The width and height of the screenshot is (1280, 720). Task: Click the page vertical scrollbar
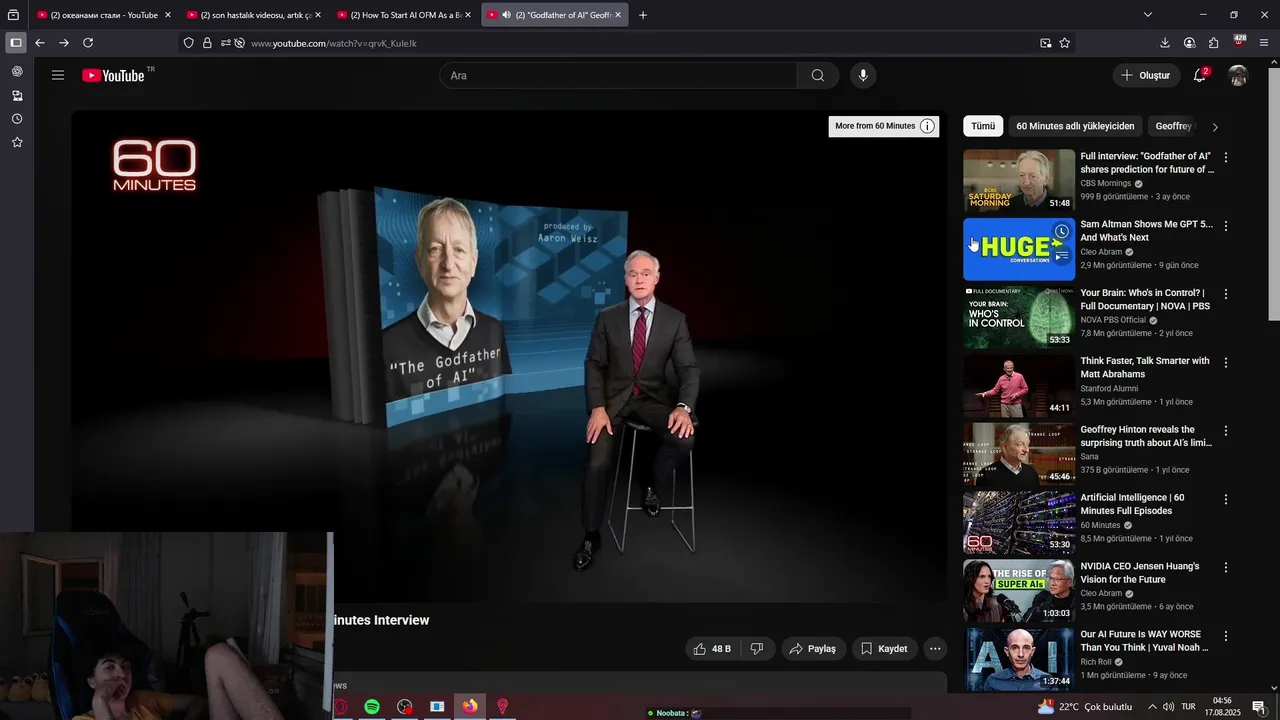tap(1273, 195)
